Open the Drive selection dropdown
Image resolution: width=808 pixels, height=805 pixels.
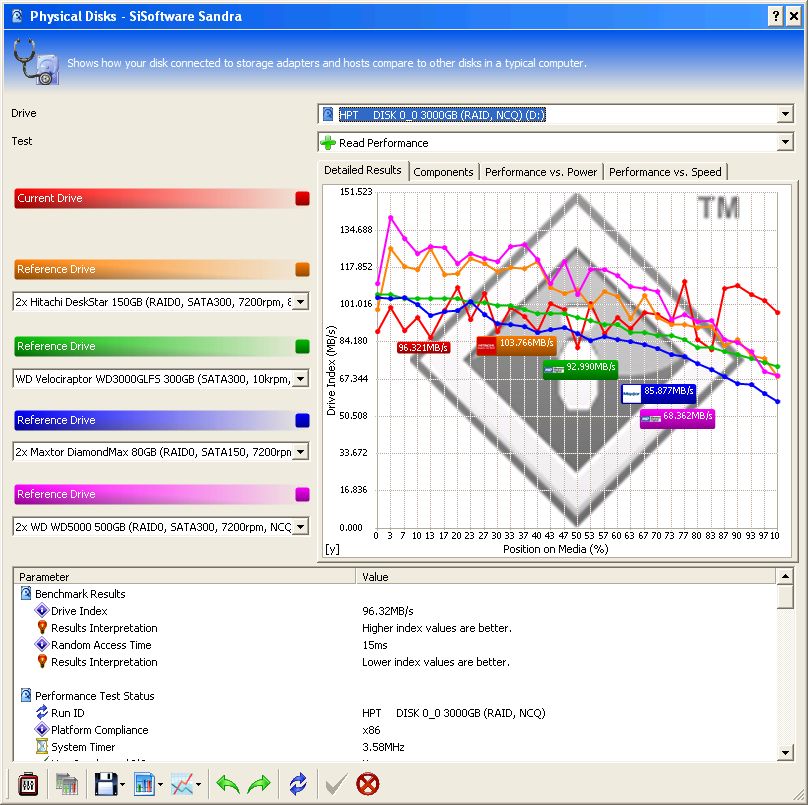click(785, 114)
